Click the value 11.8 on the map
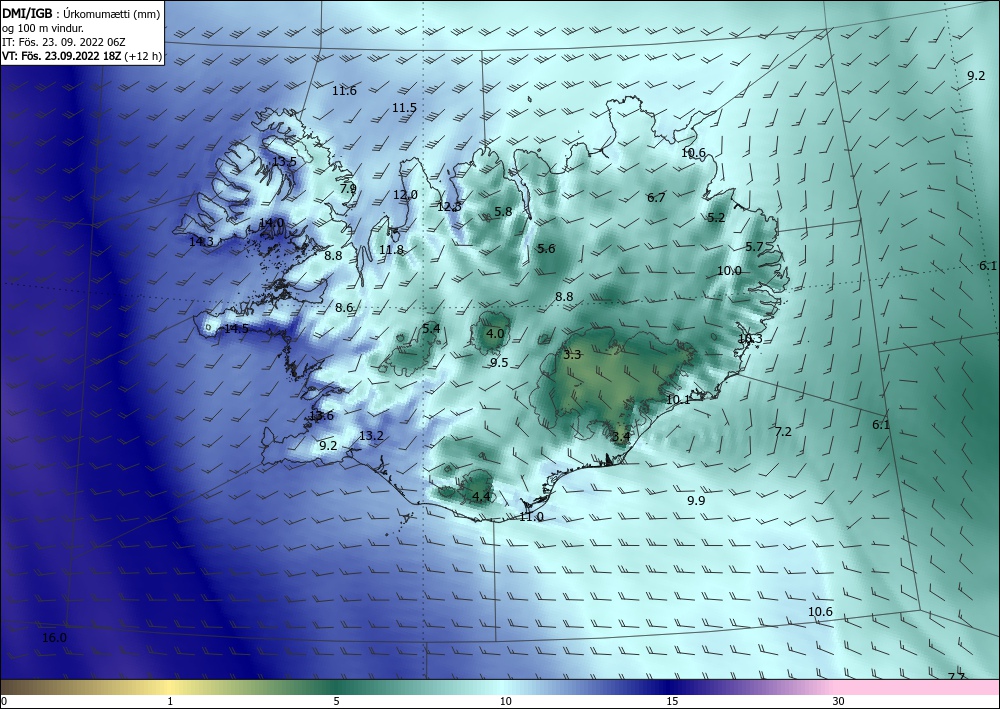The image size is (1000, 709). click(392, 249)
